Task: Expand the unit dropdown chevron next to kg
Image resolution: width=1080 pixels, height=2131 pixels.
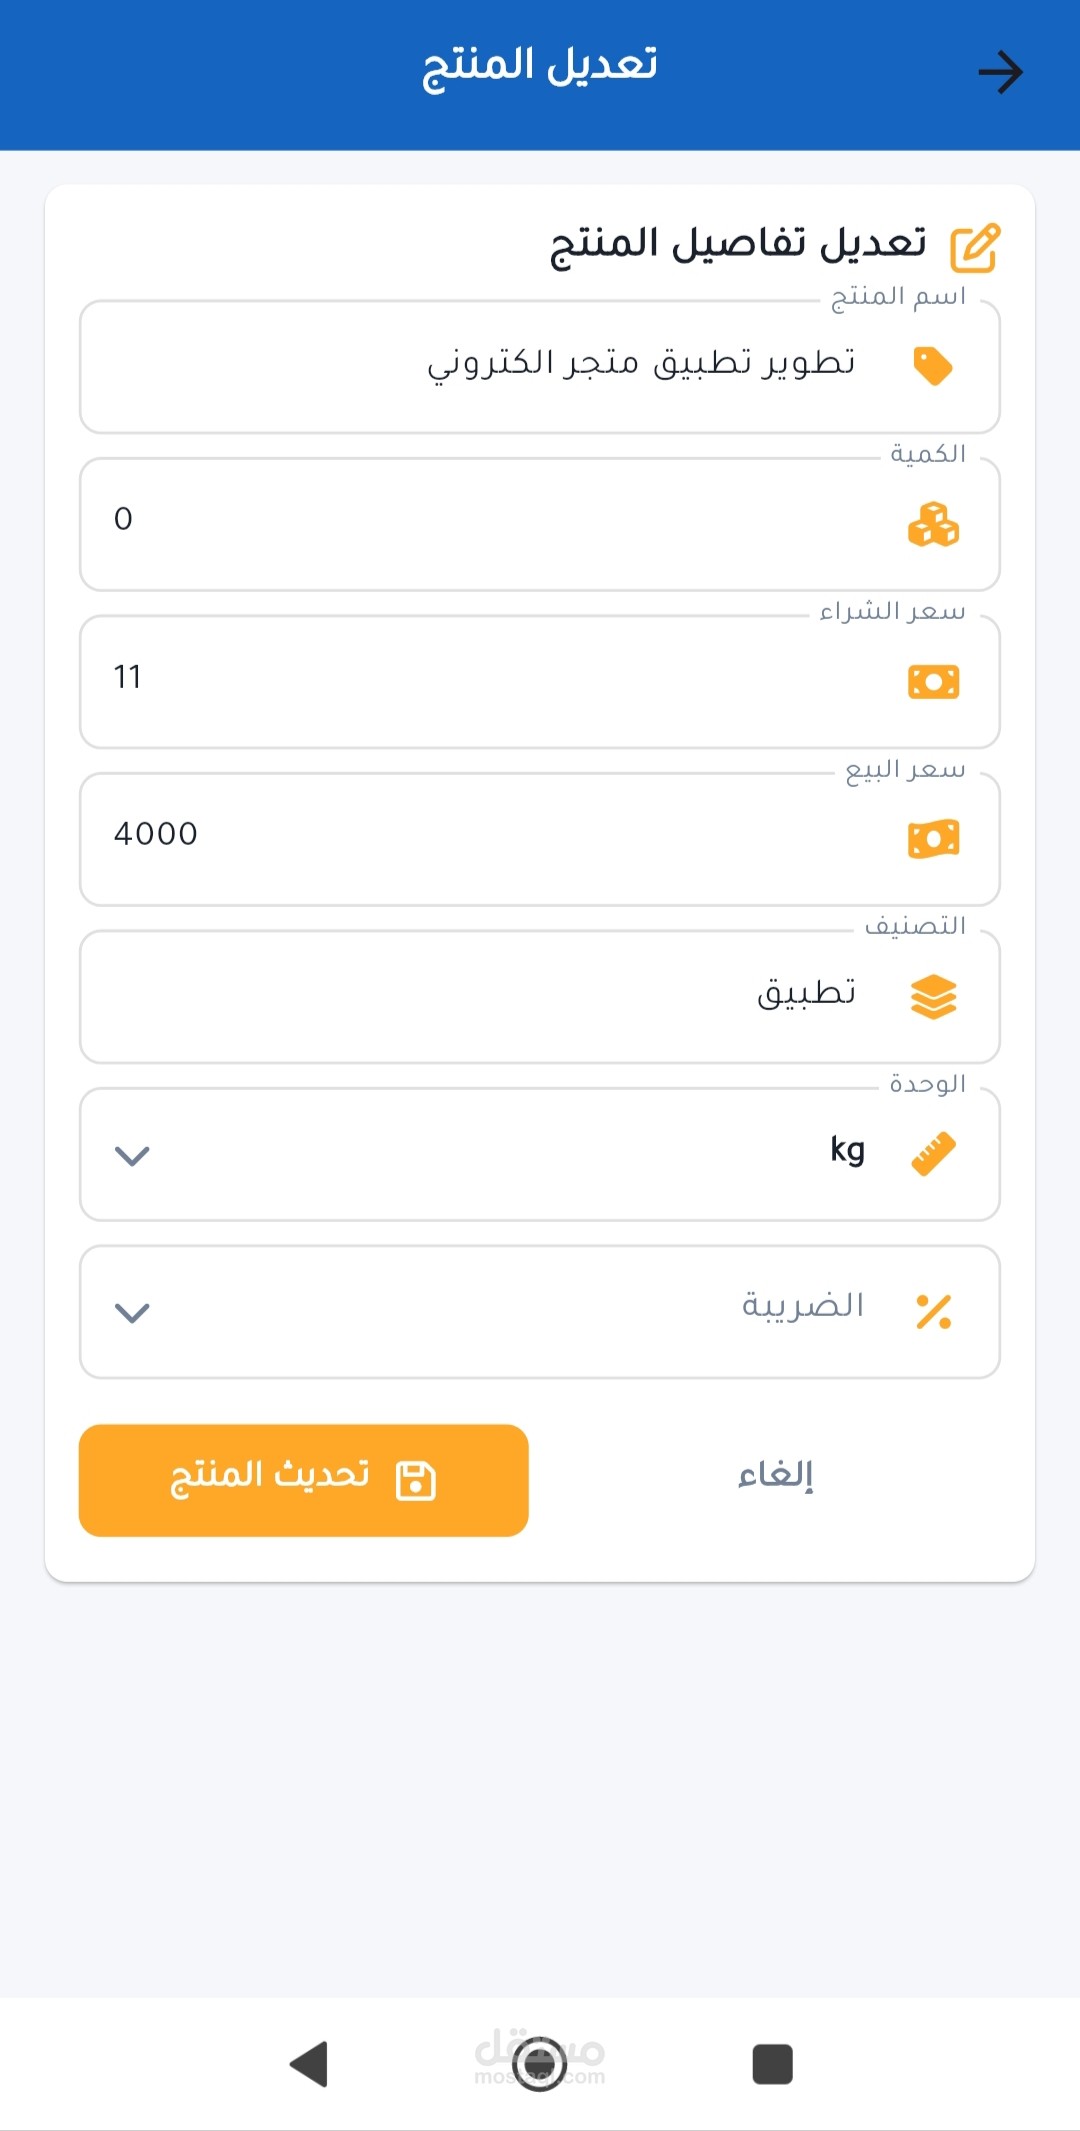Action: pyautogui.click(x=132, y=1156)
